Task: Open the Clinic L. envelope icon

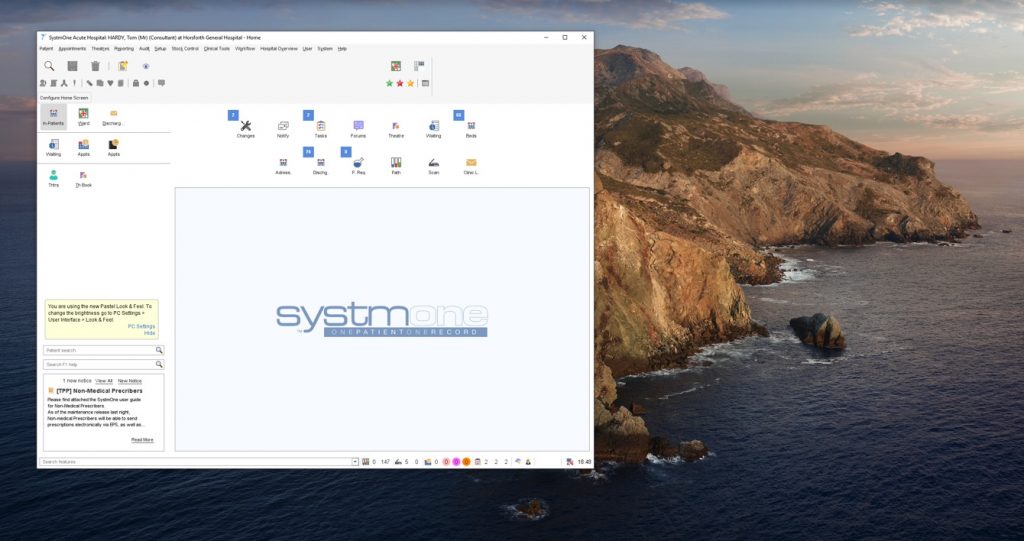Action: (x=471, y=165)
